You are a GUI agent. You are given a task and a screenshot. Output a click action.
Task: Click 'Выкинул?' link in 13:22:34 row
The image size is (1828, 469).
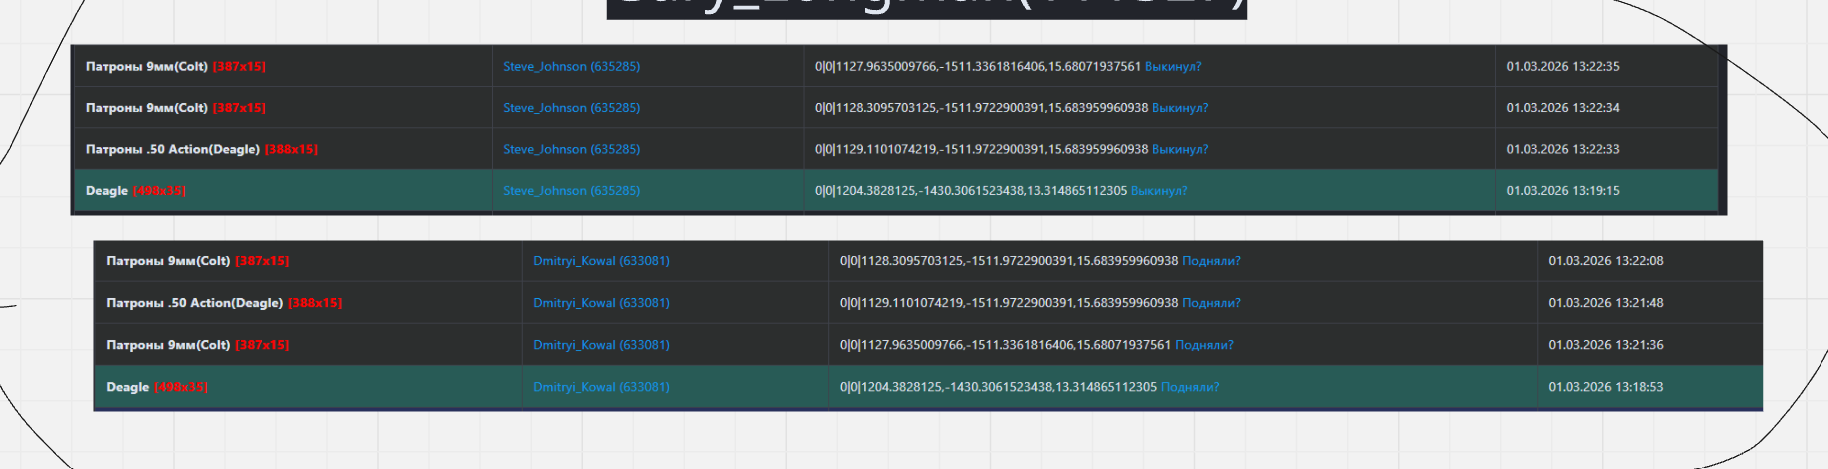coord(1179,108)
